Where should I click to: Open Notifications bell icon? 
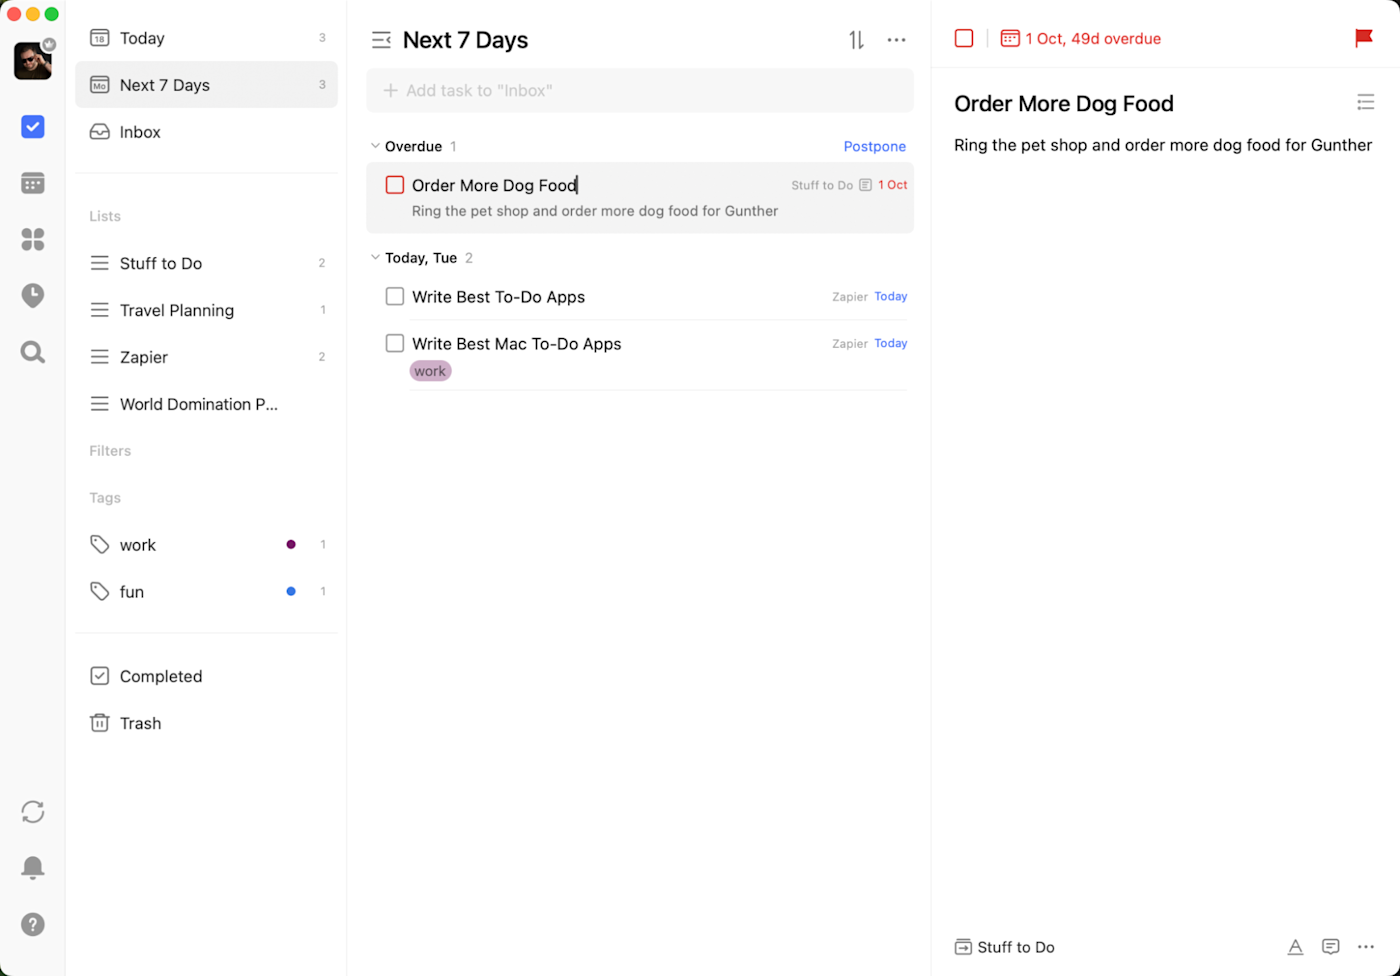click(x=33, y=868)
